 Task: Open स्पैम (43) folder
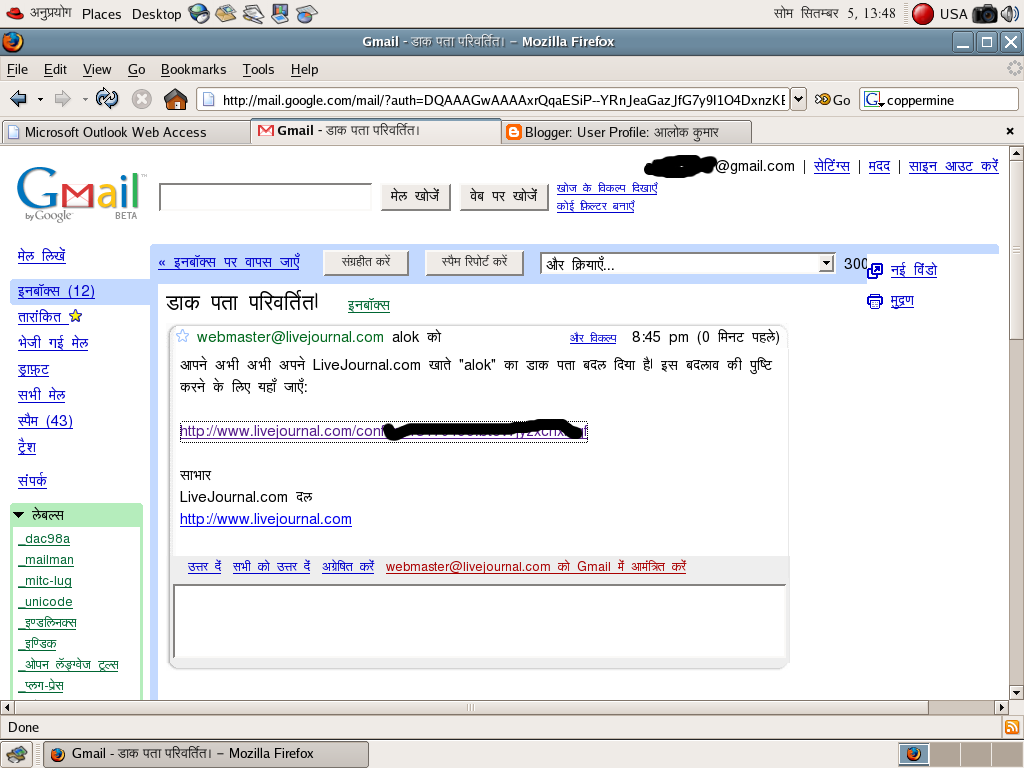(45, 421)
